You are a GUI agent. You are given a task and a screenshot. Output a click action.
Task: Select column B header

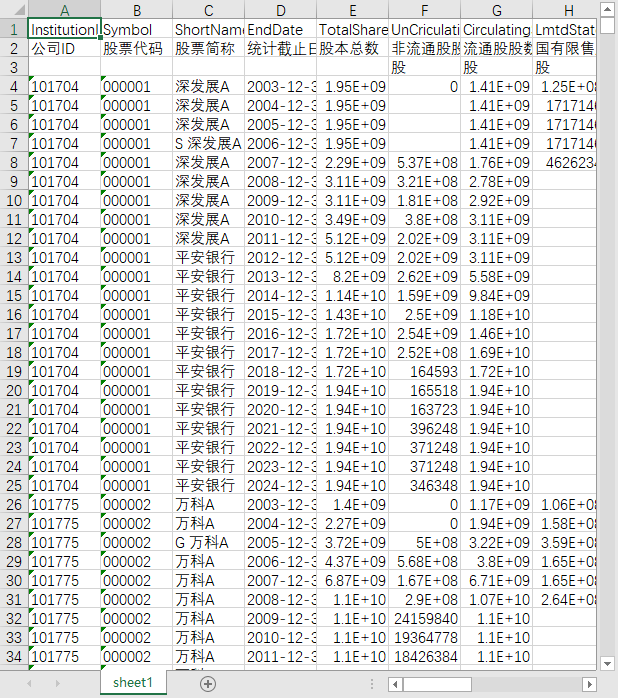tap(137, 9)
